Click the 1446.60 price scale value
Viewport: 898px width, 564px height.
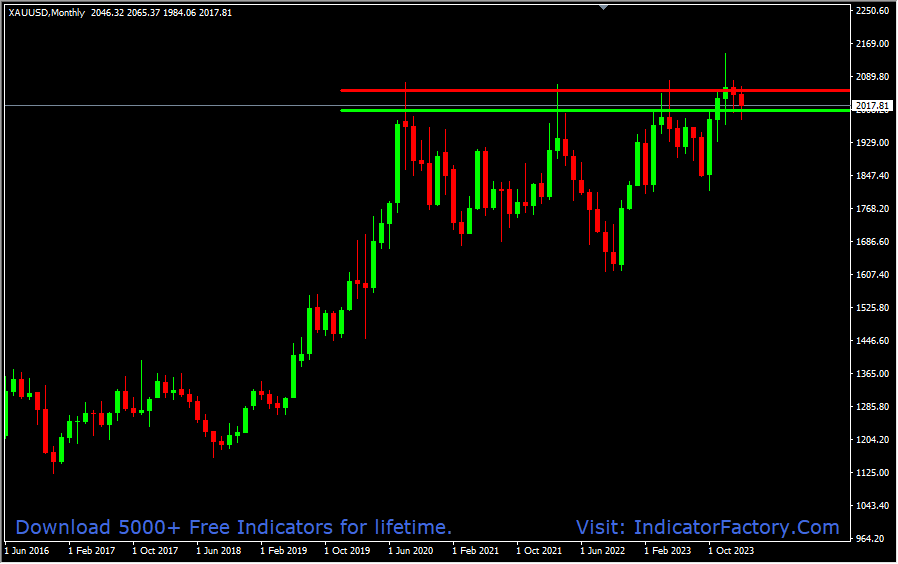click(872, 341)
